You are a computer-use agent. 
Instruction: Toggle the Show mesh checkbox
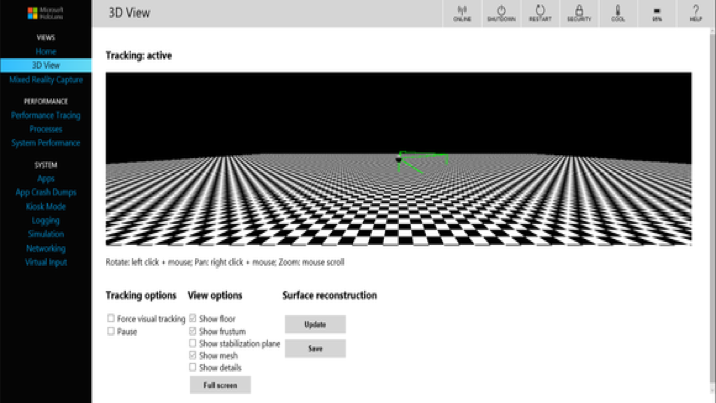tap(193, 355)
